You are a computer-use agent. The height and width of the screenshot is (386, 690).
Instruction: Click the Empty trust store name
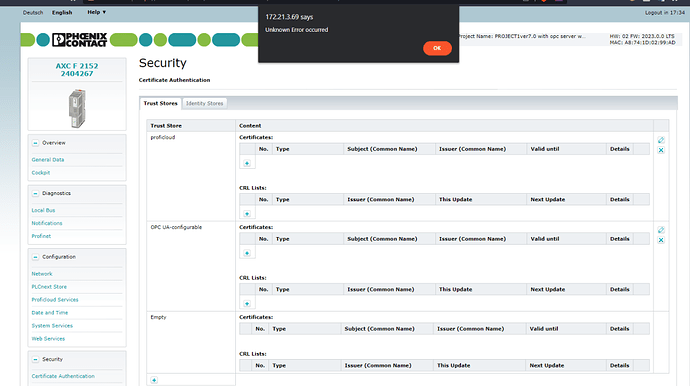[x=158, y=317]
